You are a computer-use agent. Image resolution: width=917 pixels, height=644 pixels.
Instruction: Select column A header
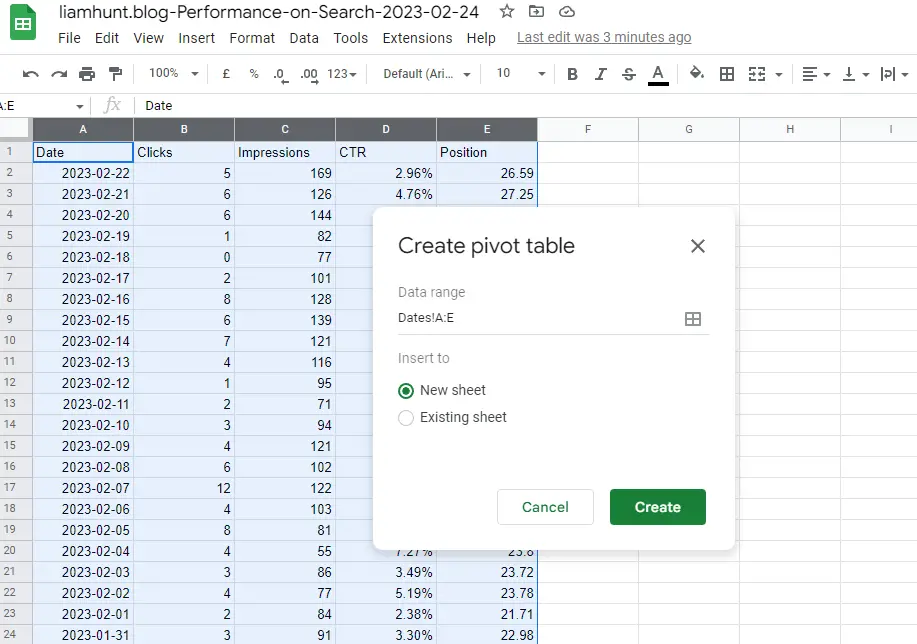(x=83, y=129)
